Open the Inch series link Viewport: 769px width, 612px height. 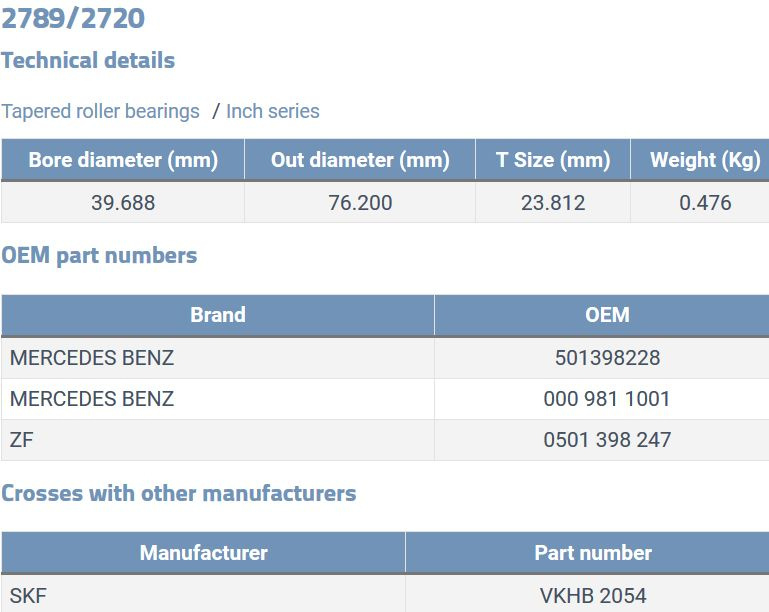click(x=273, y=111)
